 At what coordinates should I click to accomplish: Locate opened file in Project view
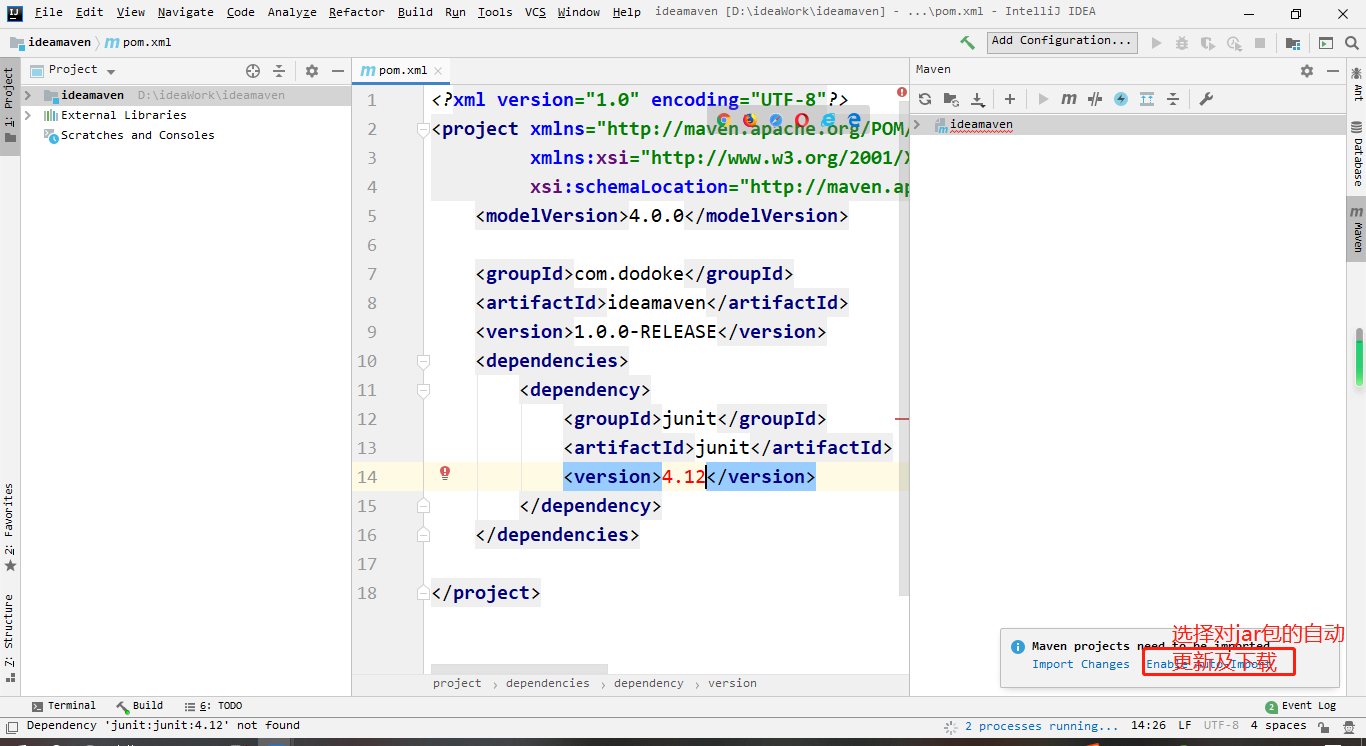point(253,71)
